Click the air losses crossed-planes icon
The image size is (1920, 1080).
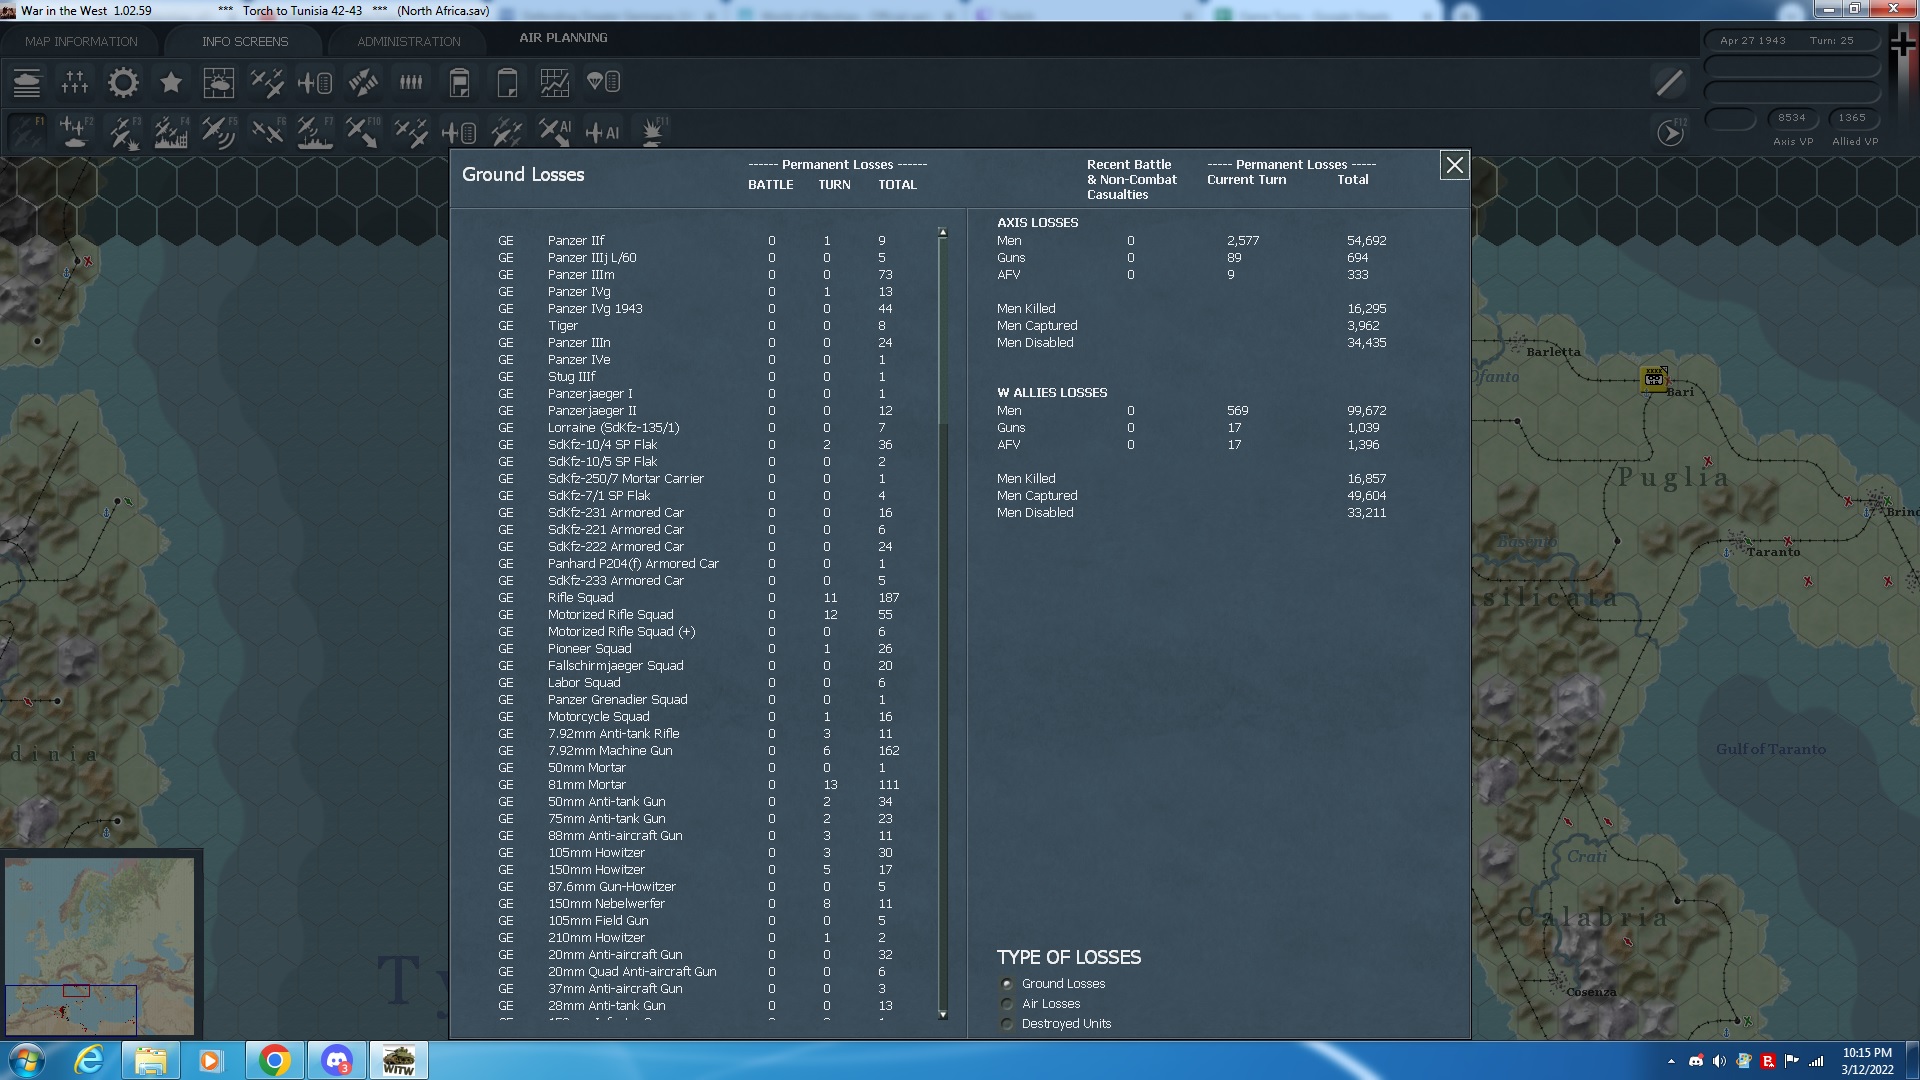click(x=267, y=82)
